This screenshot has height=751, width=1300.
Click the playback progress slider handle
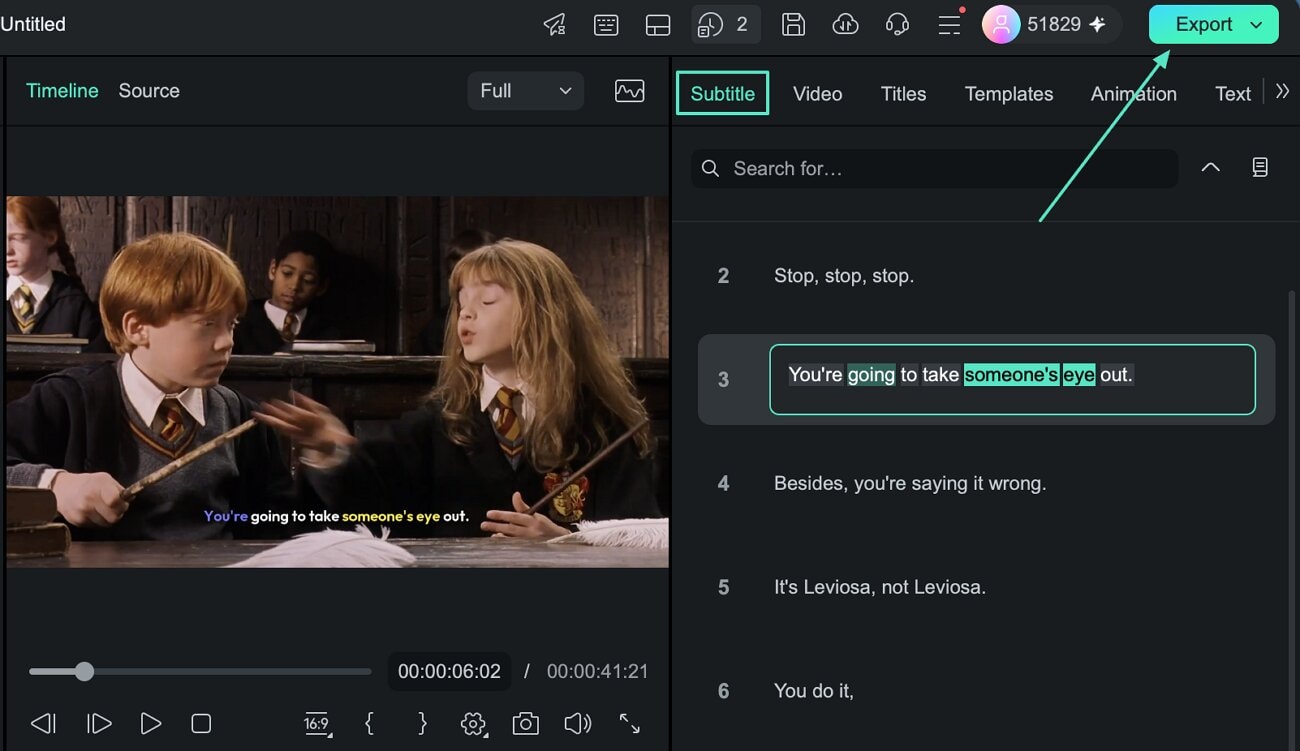[84, 671]
